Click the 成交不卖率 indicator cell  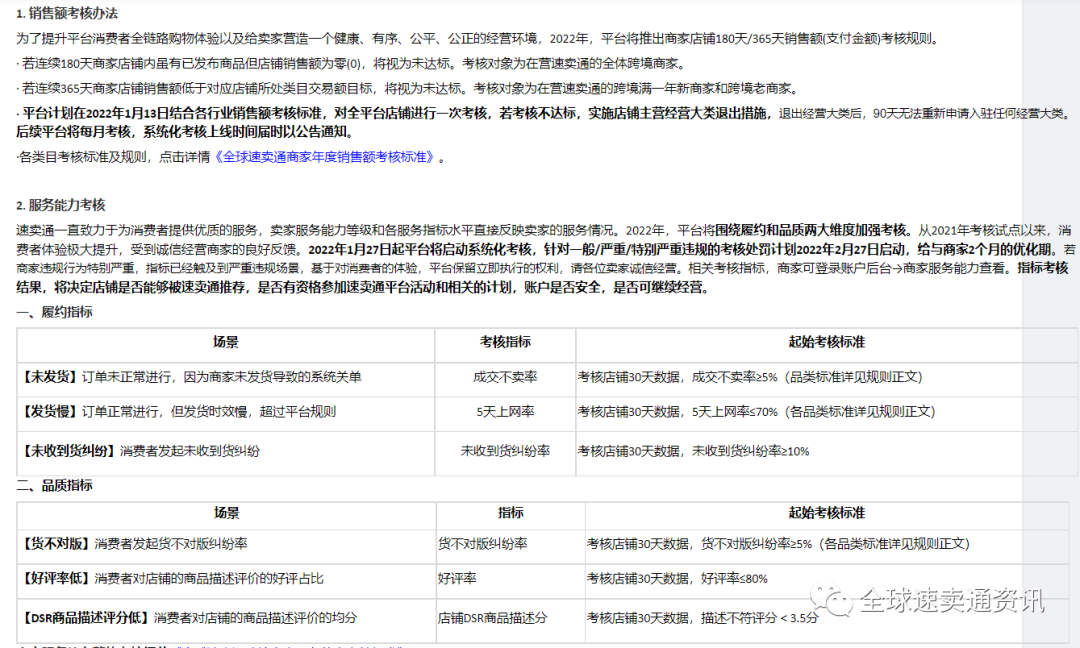[505, 378]
